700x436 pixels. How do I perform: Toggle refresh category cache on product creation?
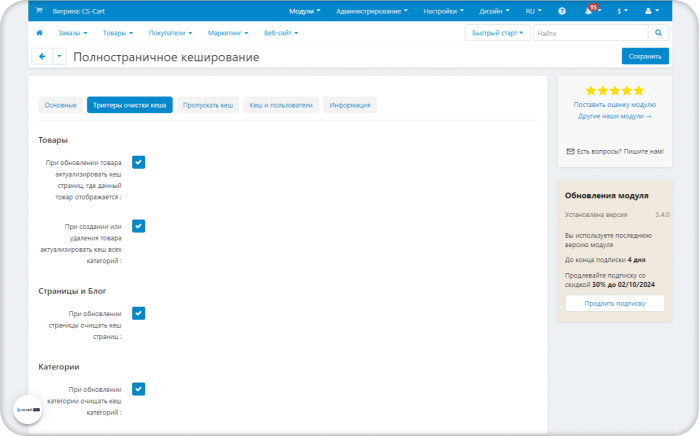tap(138, 226)
